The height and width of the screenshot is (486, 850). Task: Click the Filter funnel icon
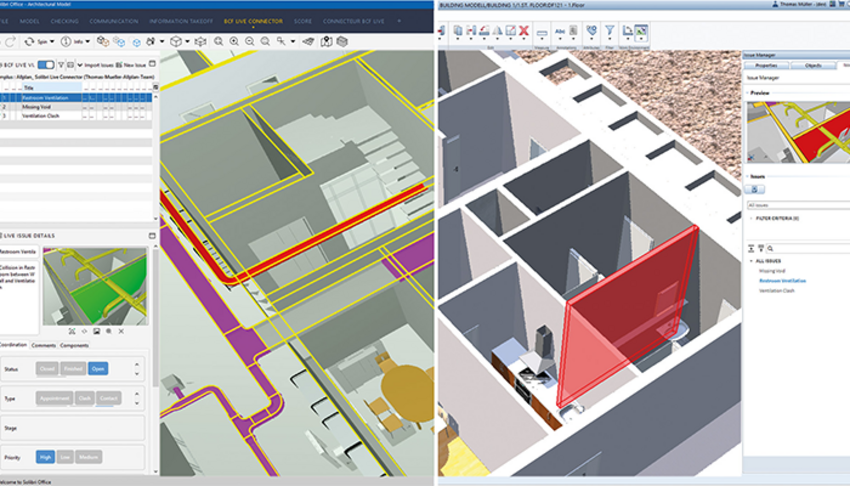(608, 30)
